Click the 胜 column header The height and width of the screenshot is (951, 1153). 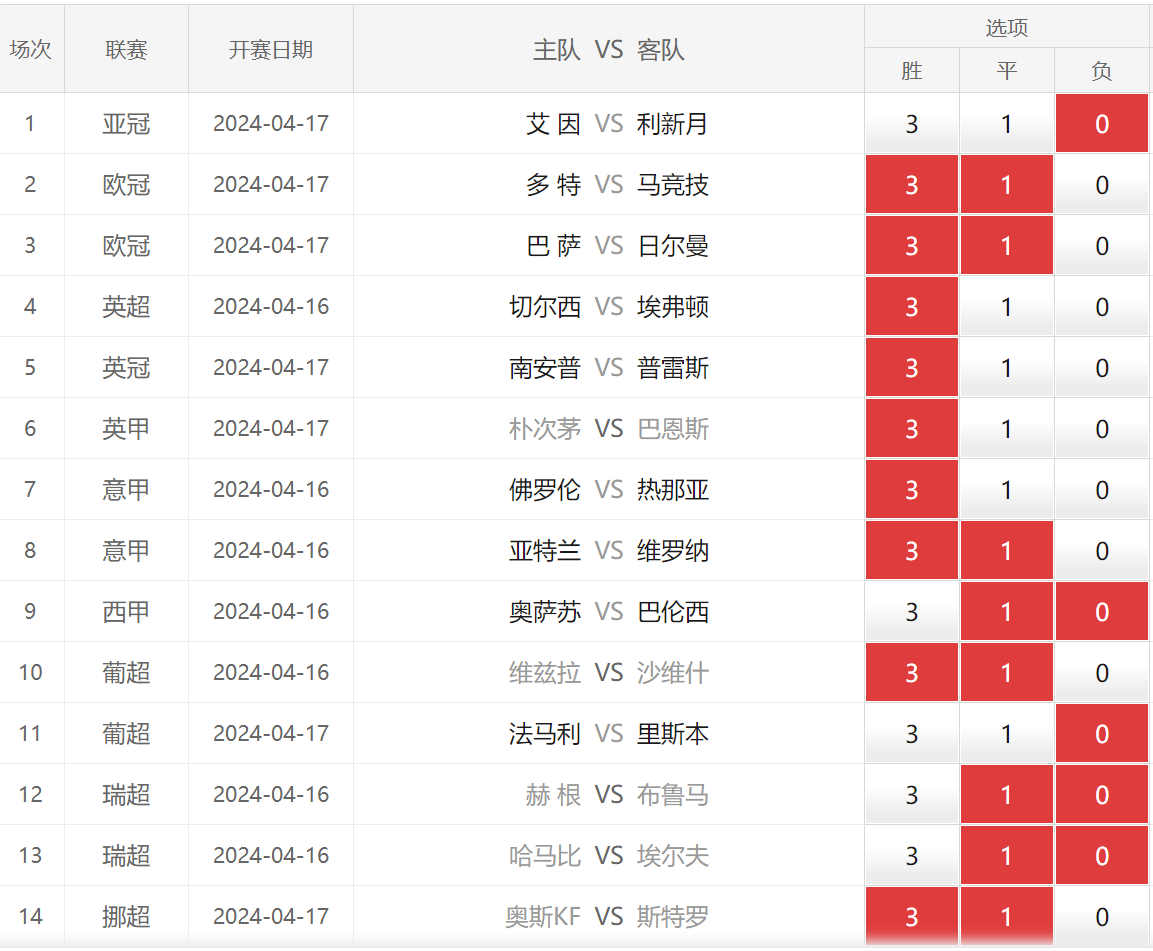[912, 71]
